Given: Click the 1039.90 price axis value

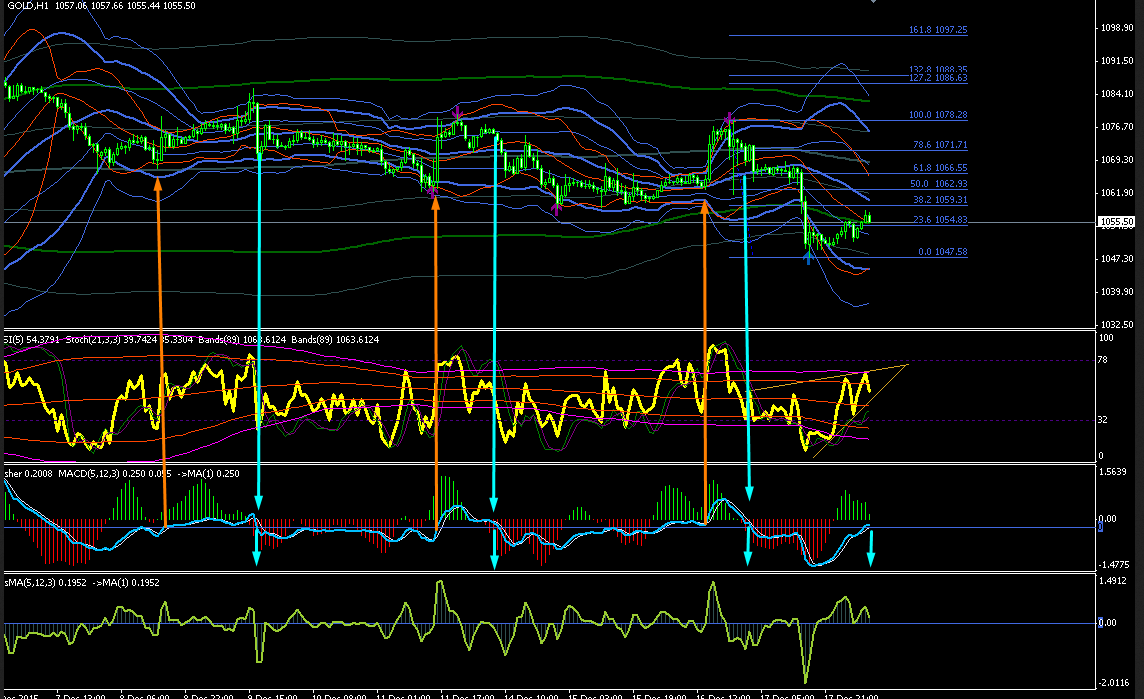Looking at the screenshot, I should coord(1117,291).
